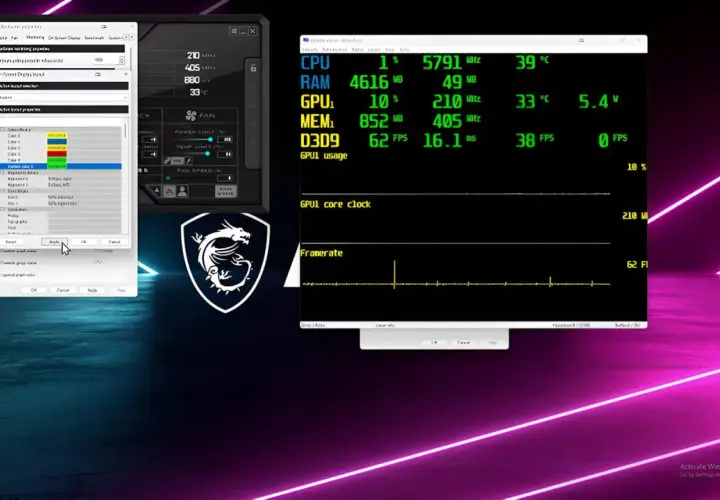The height and width of the screenshot is (500, 720).
Task: Click the Temp Limit value box in Afterburner
Action: coord(225,154)
